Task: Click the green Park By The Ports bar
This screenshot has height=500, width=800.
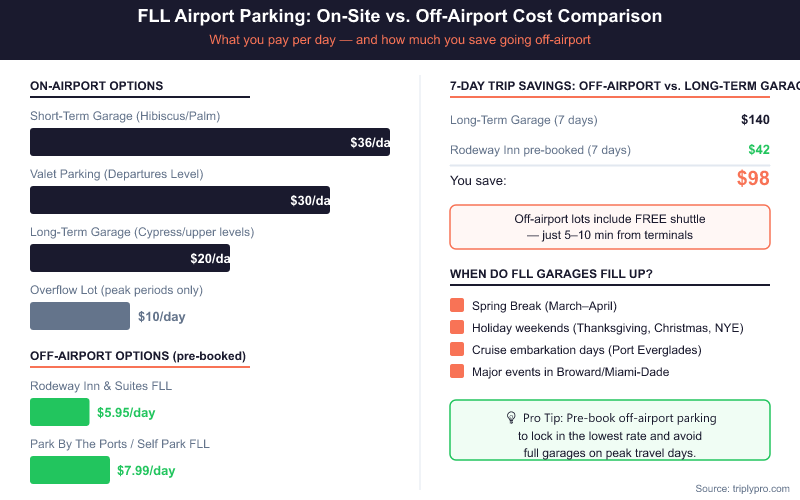Action: click(70, 470)
